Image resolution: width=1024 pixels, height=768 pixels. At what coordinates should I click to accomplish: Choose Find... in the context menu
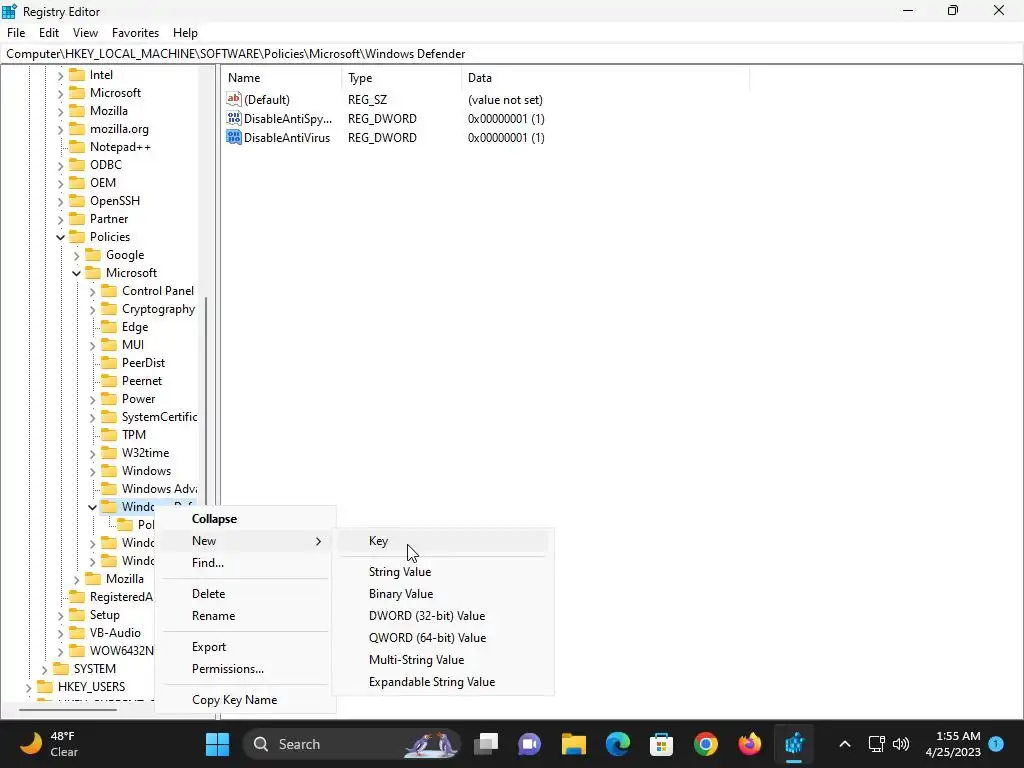208,563
